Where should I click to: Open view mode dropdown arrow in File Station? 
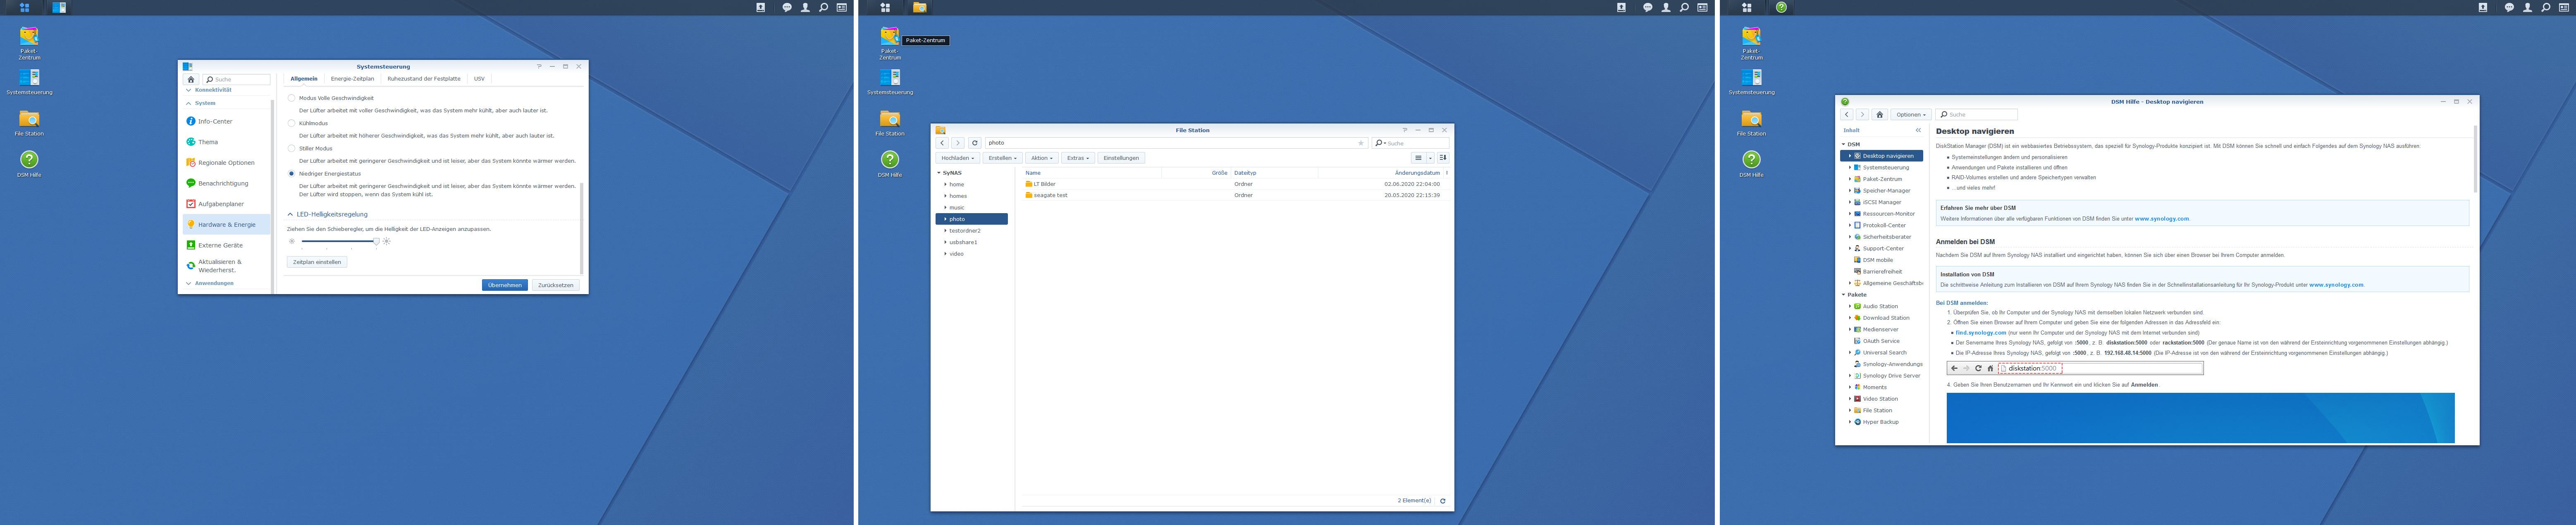(x=1430, y=158)
